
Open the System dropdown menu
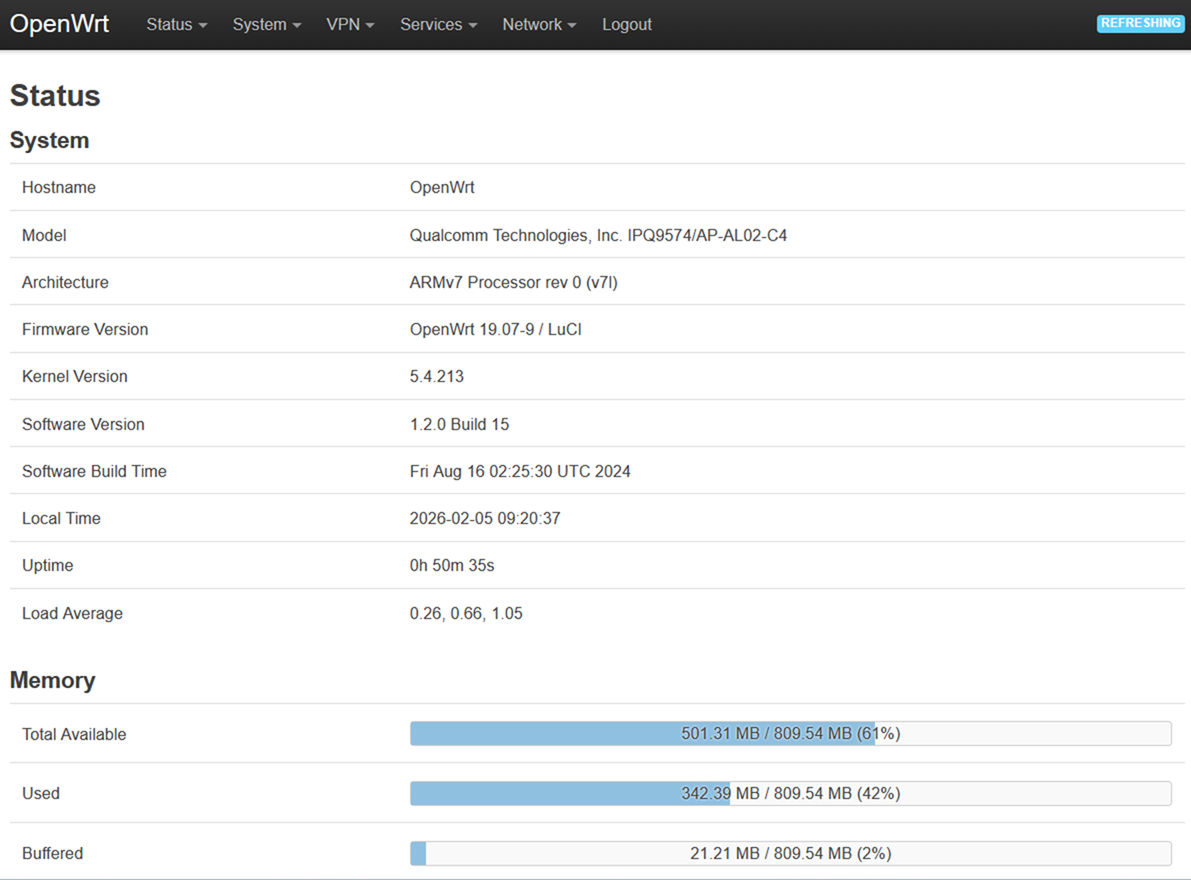pos(267,24)
